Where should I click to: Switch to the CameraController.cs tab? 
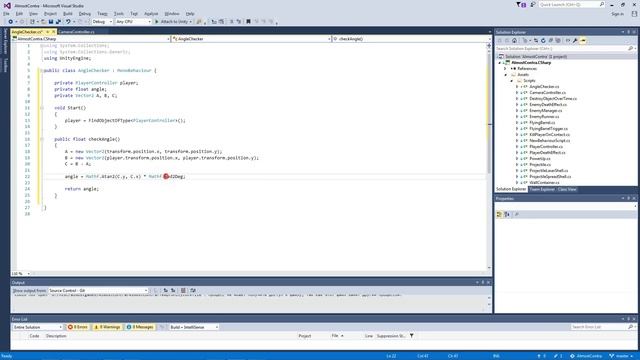77,32
